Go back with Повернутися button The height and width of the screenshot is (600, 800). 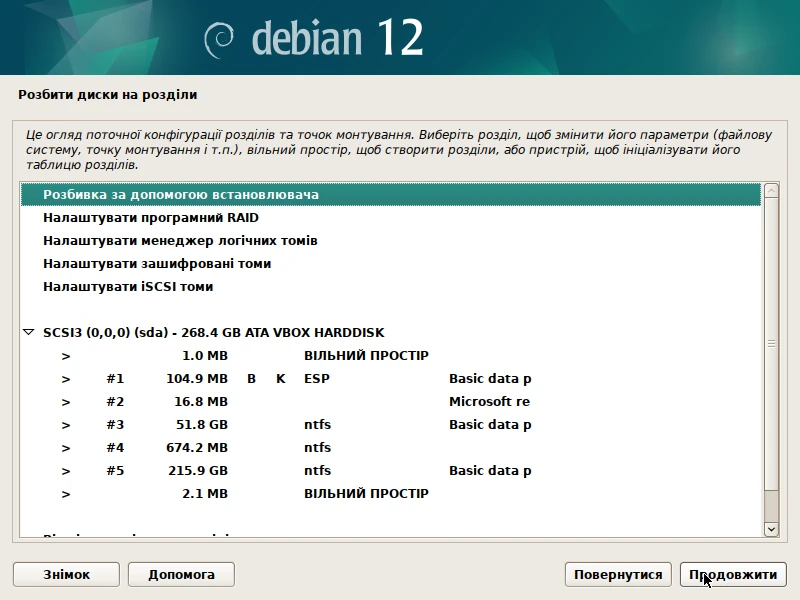coord(618,574)
